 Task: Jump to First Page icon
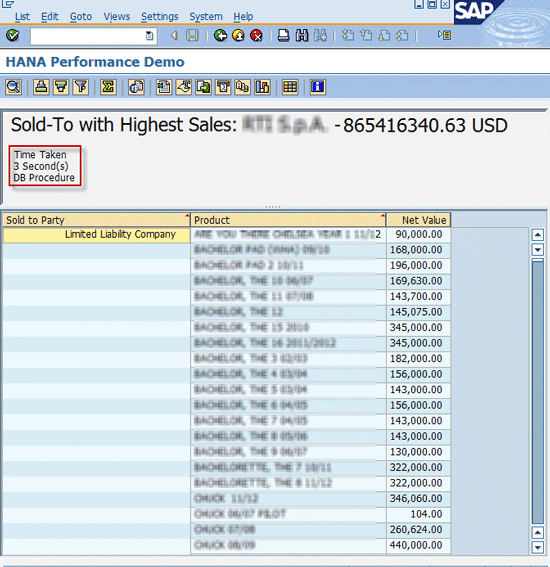click(x=348, y=35)
